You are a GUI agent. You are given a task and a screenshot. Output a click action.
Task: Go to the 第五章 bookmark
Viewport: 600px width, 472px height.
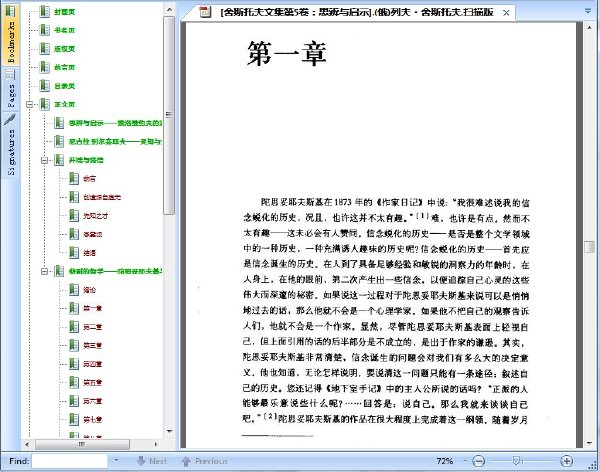pyautogui.click(x=93, y=382)
